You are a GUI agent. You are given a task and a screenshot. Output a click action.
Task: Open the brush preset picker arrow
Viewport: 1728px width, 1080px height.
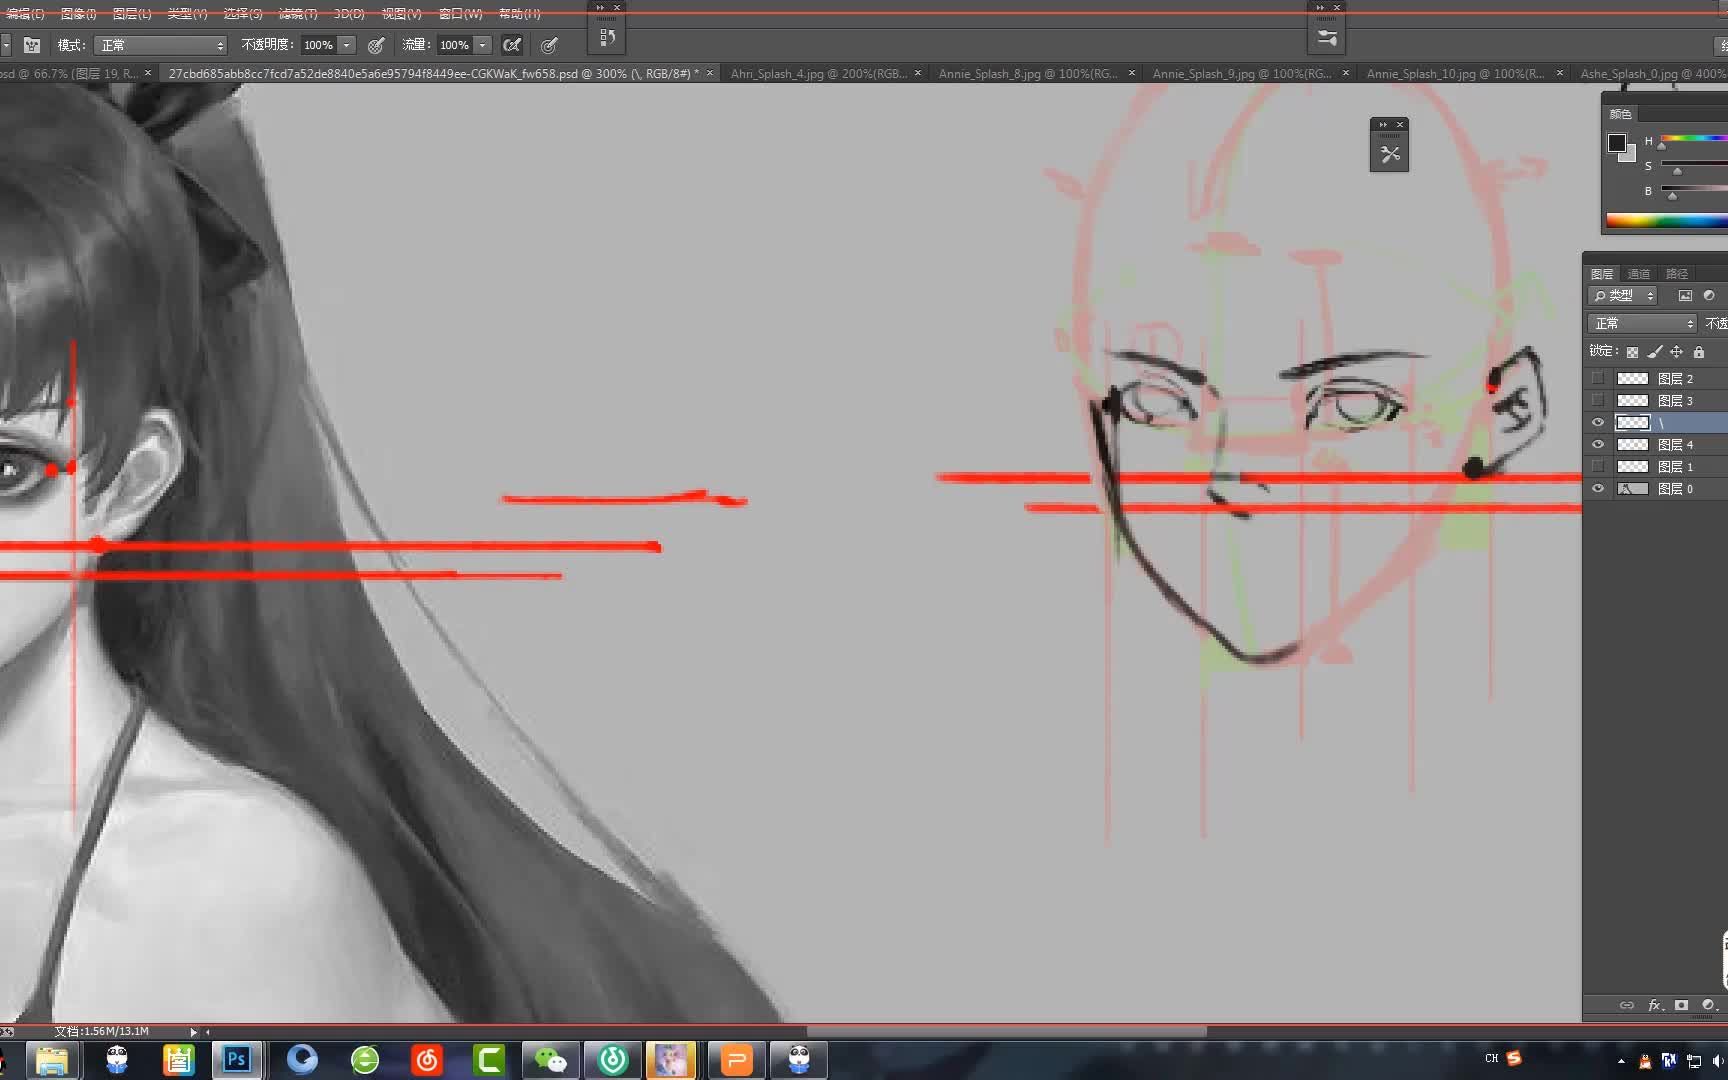coord(5,45)
